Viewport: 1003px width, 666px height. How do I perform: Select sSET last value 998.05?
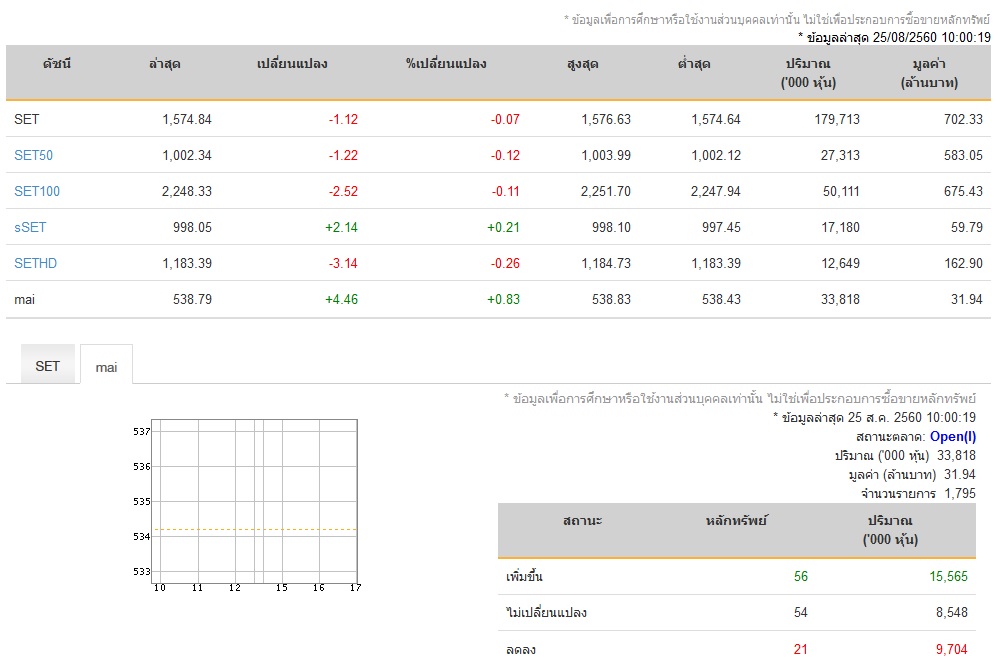[192, 227]
